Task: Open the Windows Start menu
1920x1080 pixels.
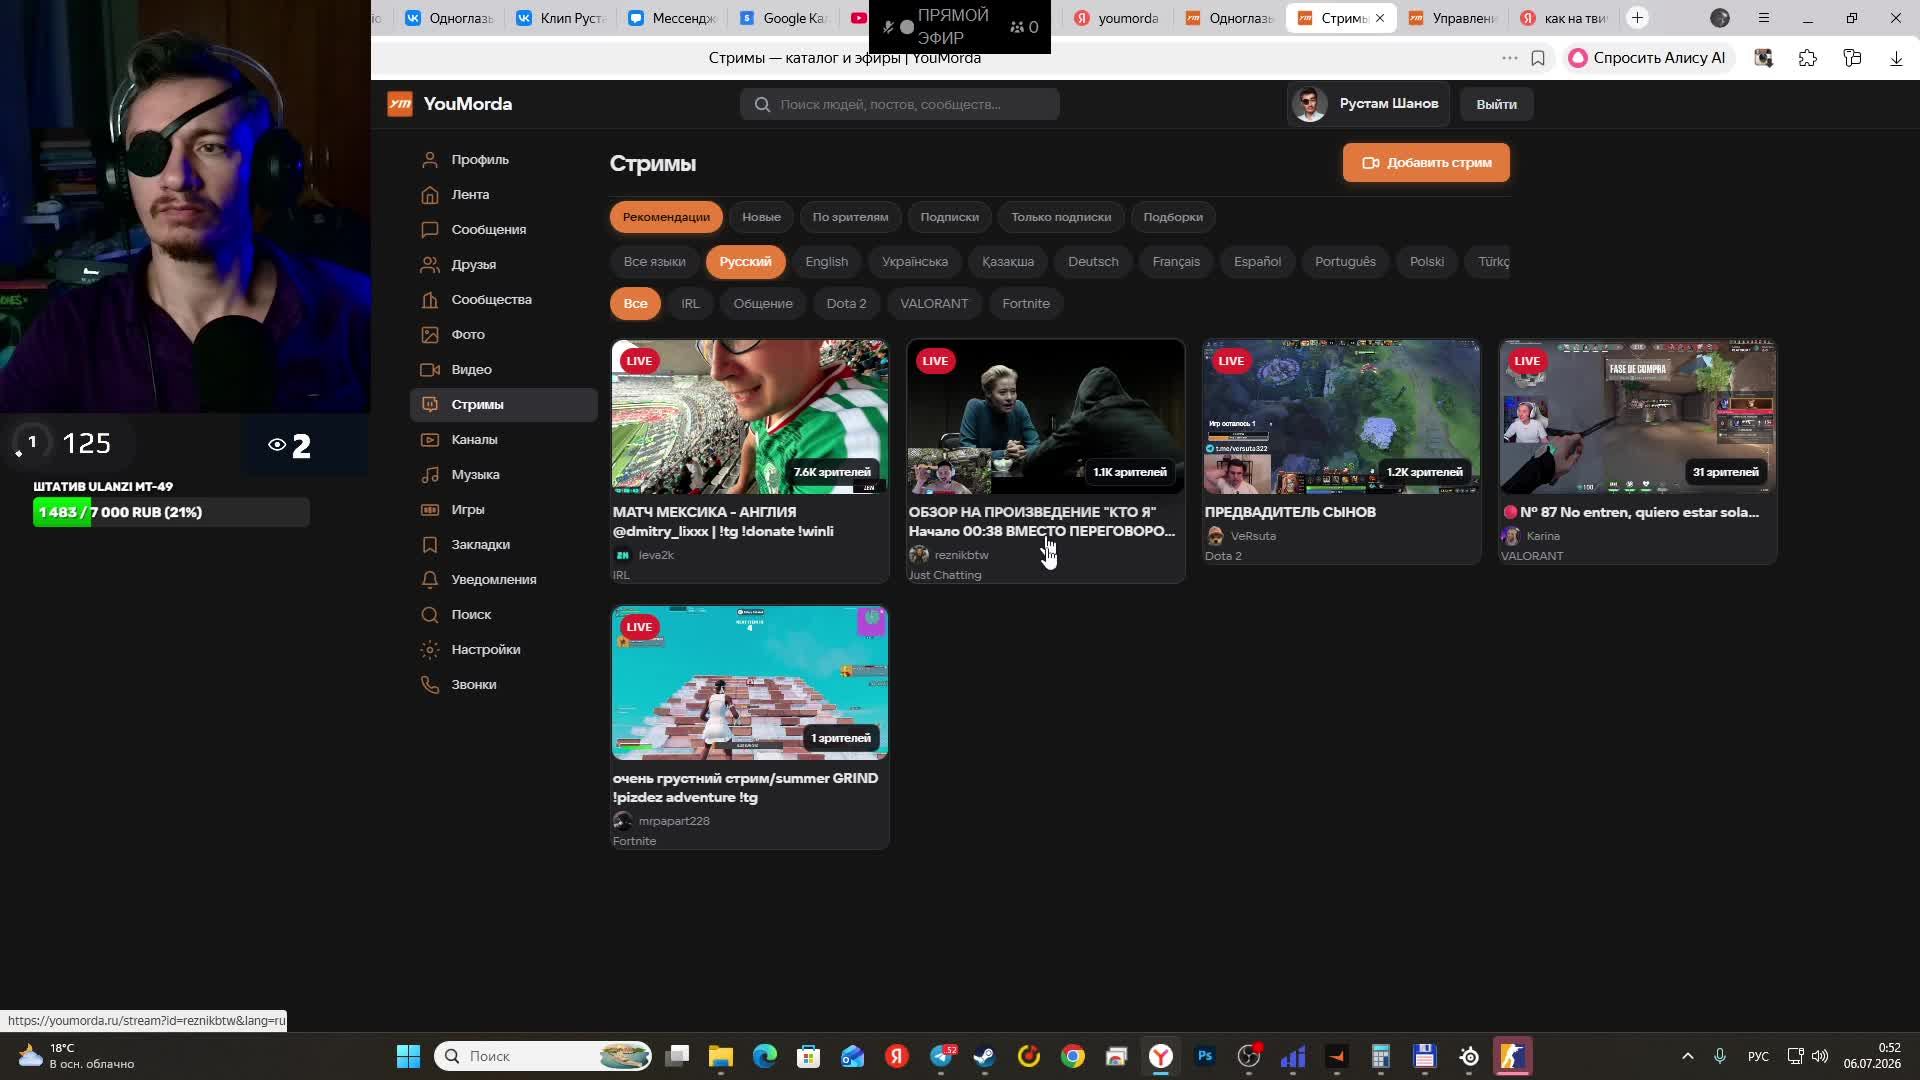Action: point(408,1056)
